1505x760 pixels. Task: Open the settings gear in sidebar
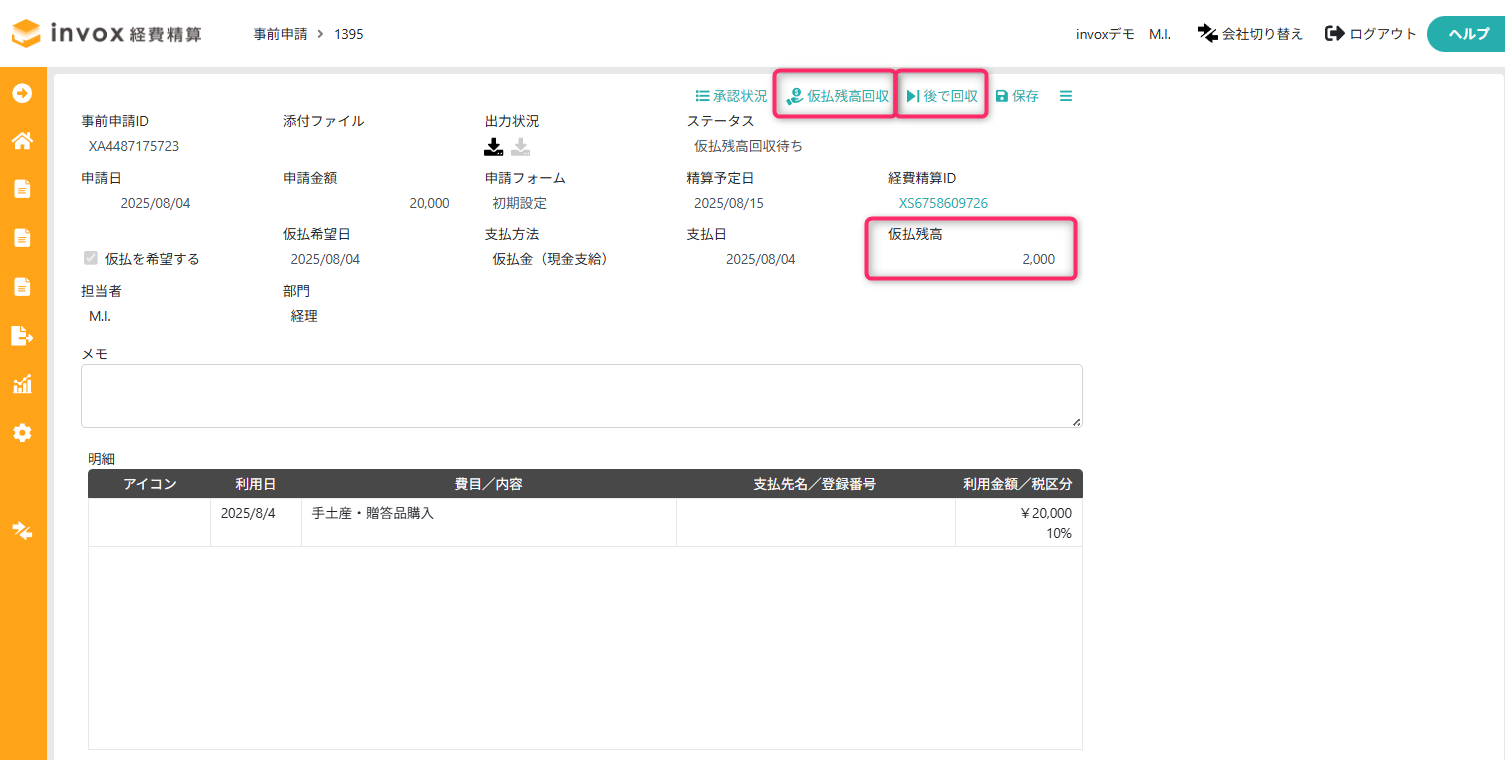click(22, 433)
